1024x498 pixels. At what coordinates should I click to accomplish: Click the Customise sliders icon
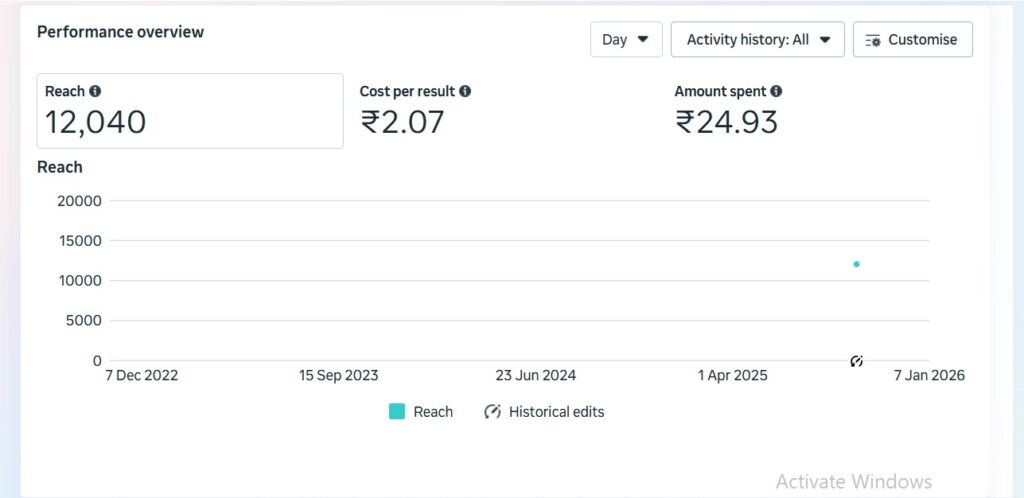click(873, 40)
